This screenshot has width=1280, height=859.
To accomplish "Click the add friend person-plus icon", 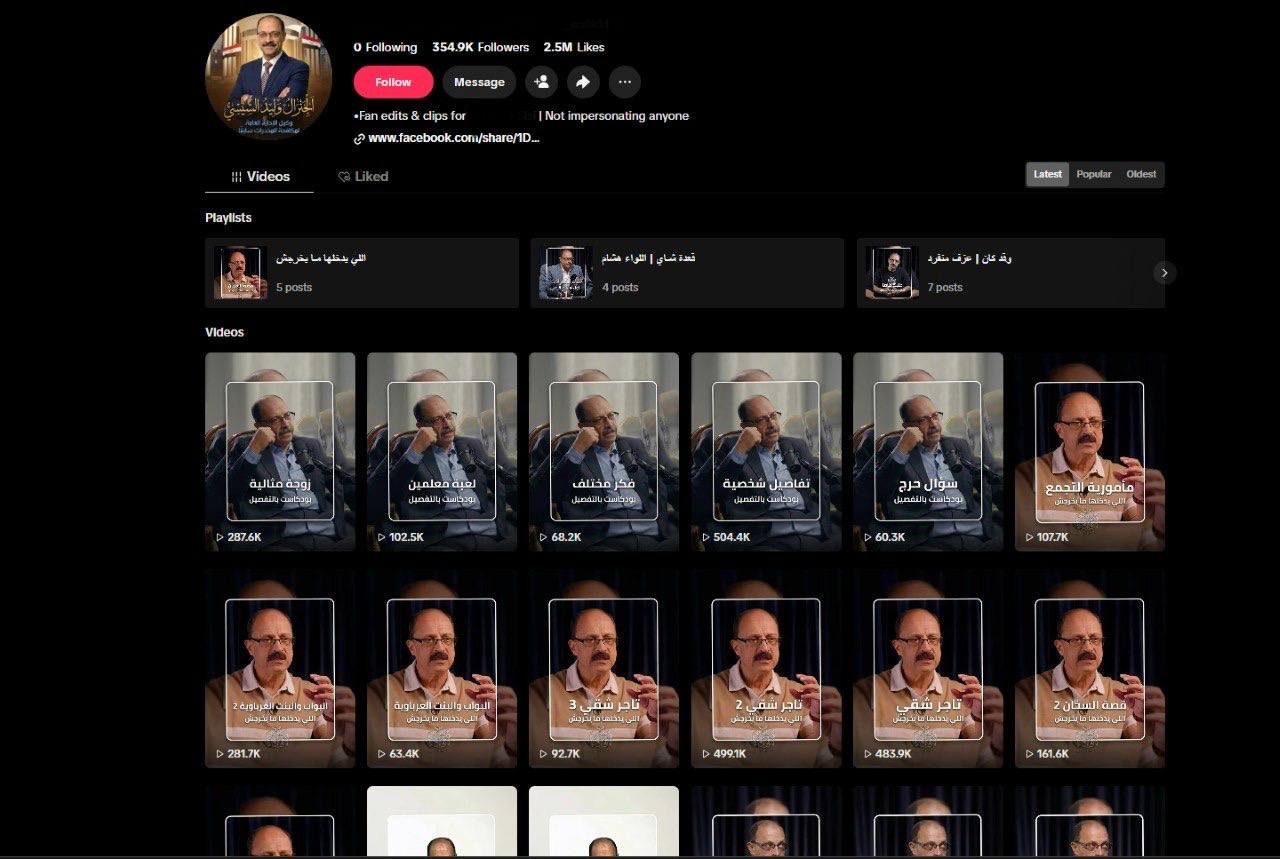I will (x=542, y=82).
